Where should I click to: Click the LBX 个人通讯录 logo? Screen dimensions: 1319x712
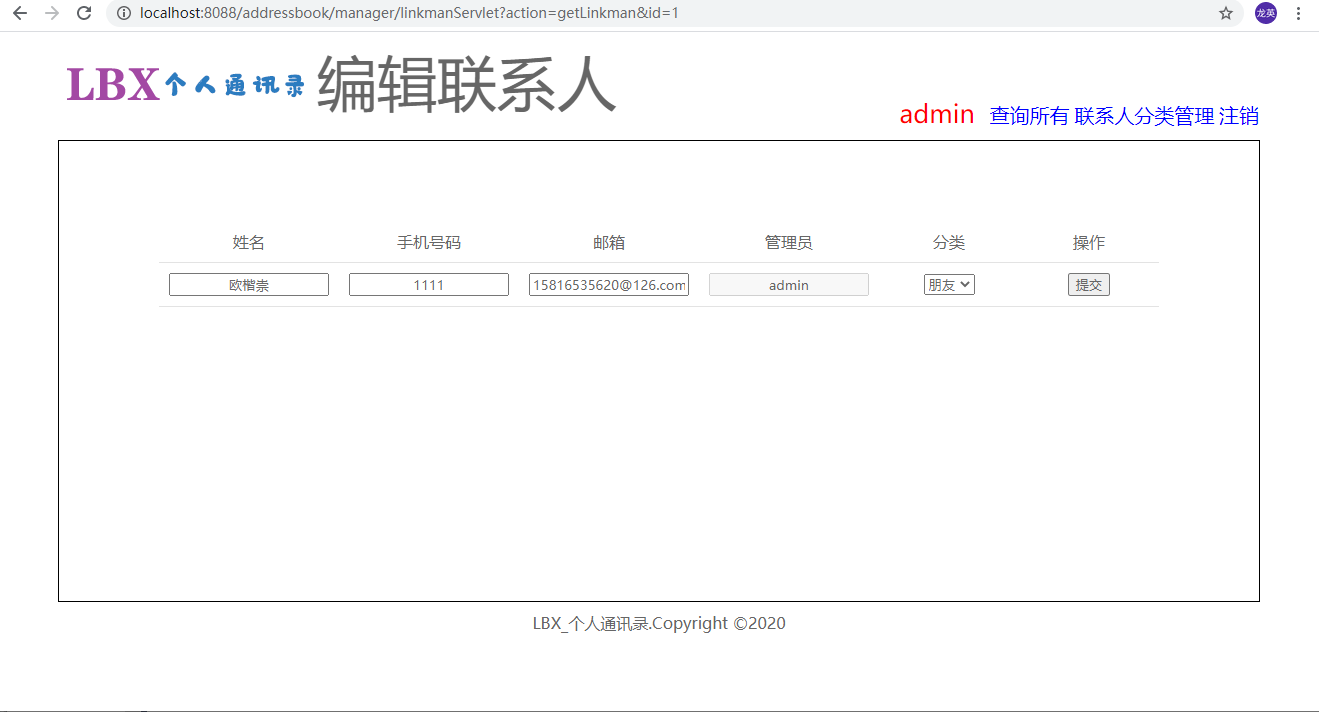coord(185,85)
